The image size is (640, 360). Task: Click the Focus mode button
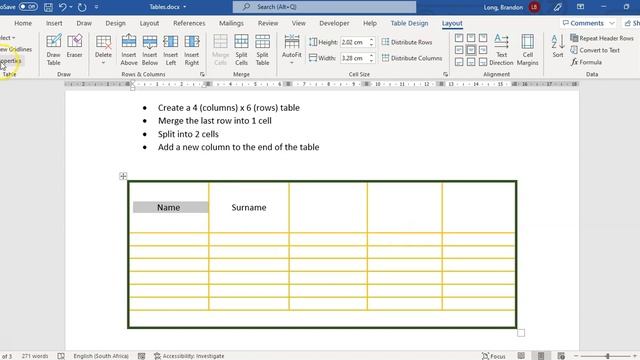pos(493,356)
